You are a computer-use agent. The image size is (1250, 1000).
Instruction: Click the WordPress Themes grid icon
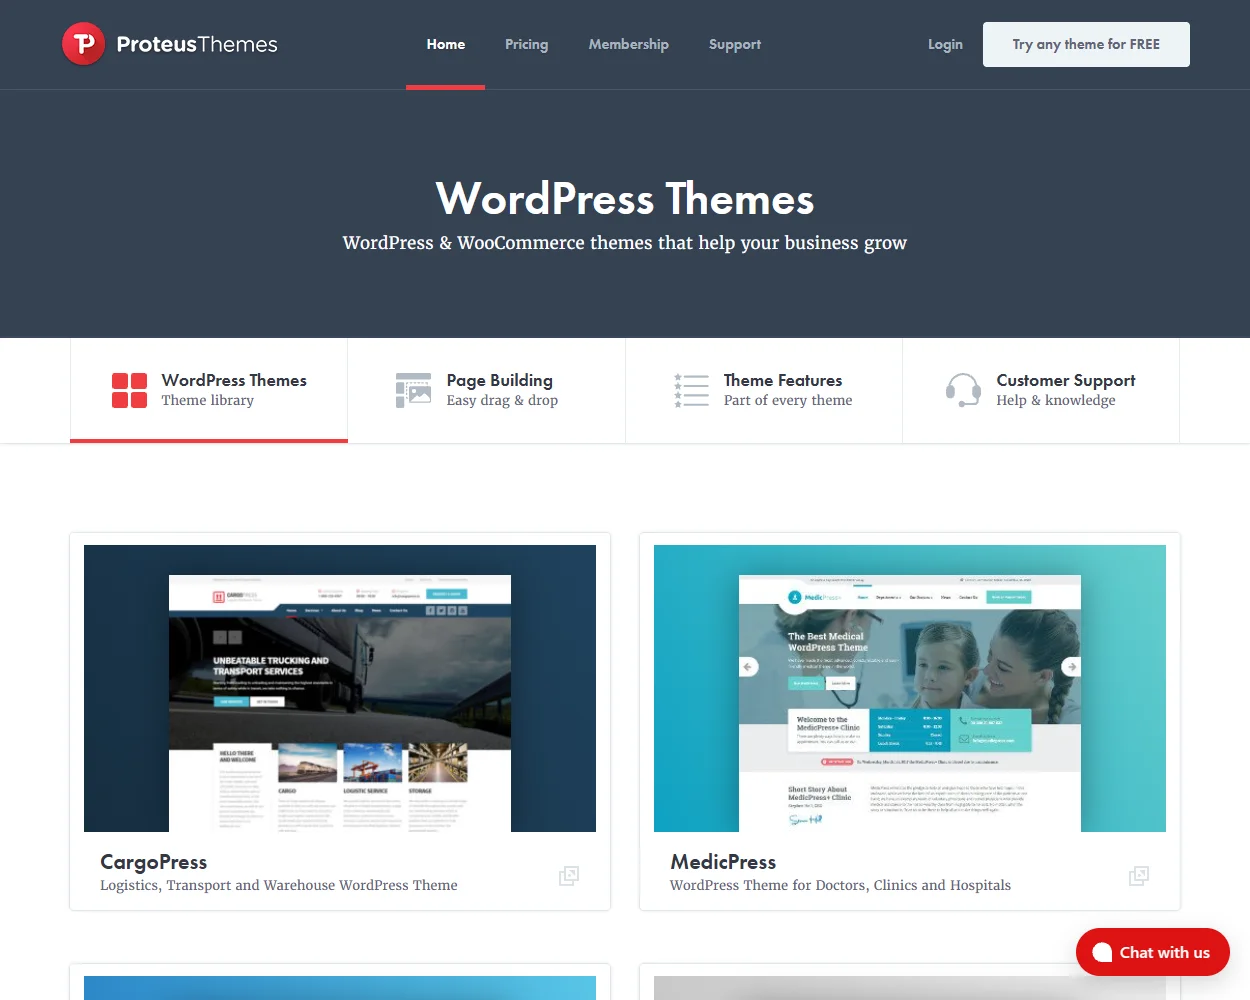pos(129,390)
